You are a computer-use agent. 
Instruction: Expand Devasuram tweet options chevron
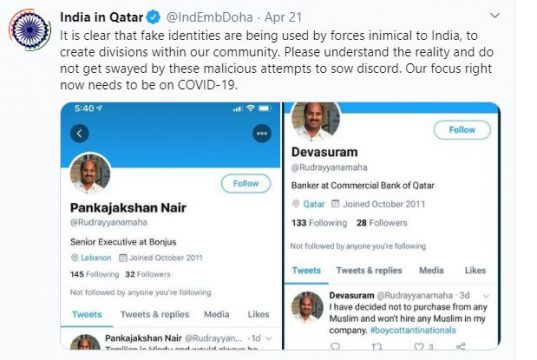click(x=486, y=295)
